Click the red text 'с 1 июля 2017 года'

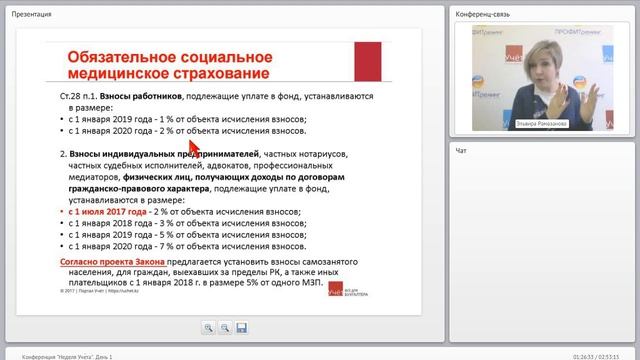click(x=107, y=212)
